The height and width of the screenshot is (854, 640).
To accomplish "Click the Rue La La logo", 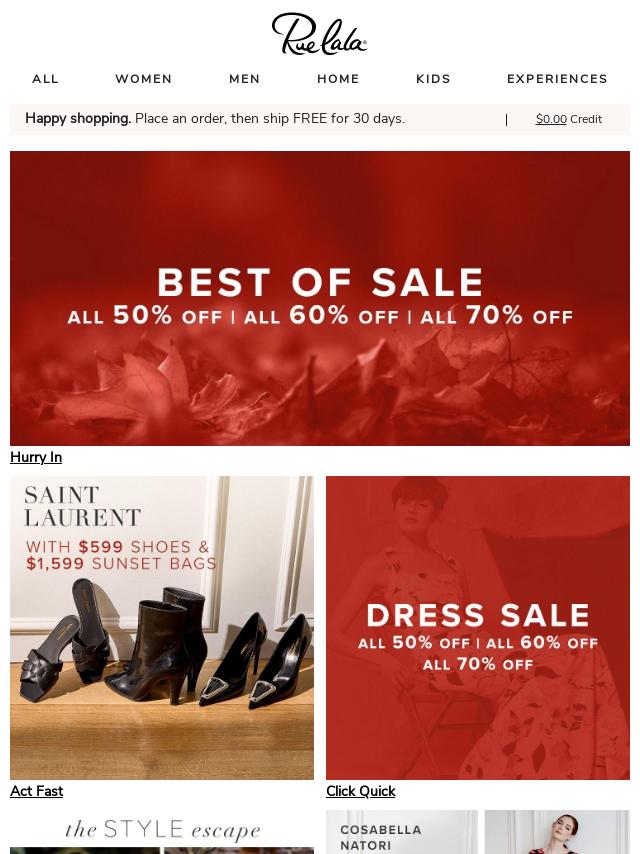I will click(319, 34).
